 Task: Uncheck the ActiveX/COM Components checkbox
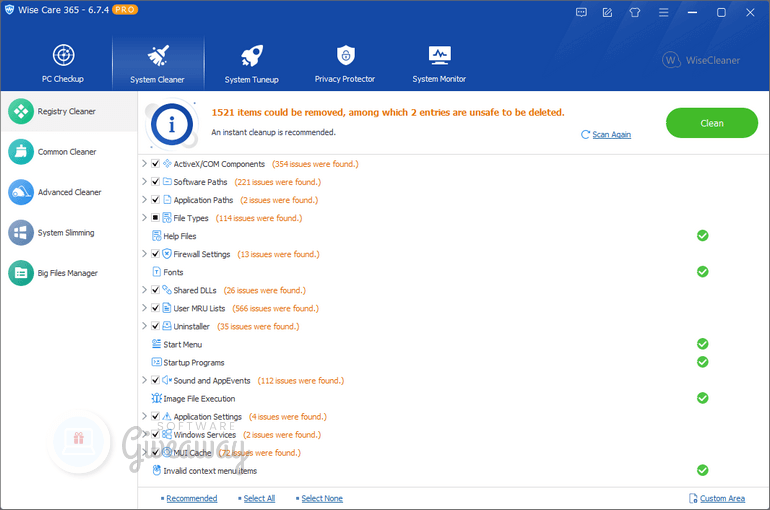click(155, 164)
